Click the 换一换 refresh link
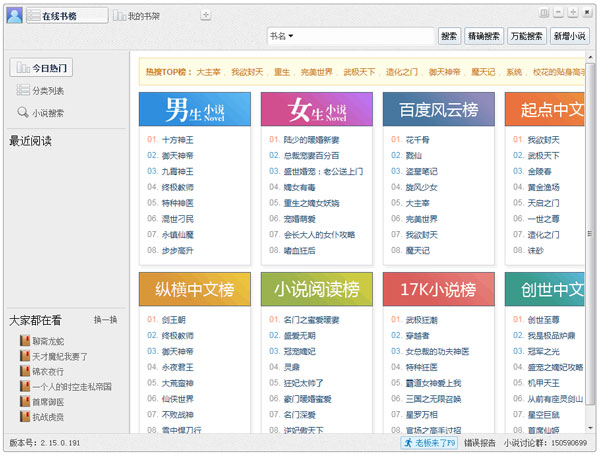This screenshot has width=600, height=455. (x=105, y=320)
